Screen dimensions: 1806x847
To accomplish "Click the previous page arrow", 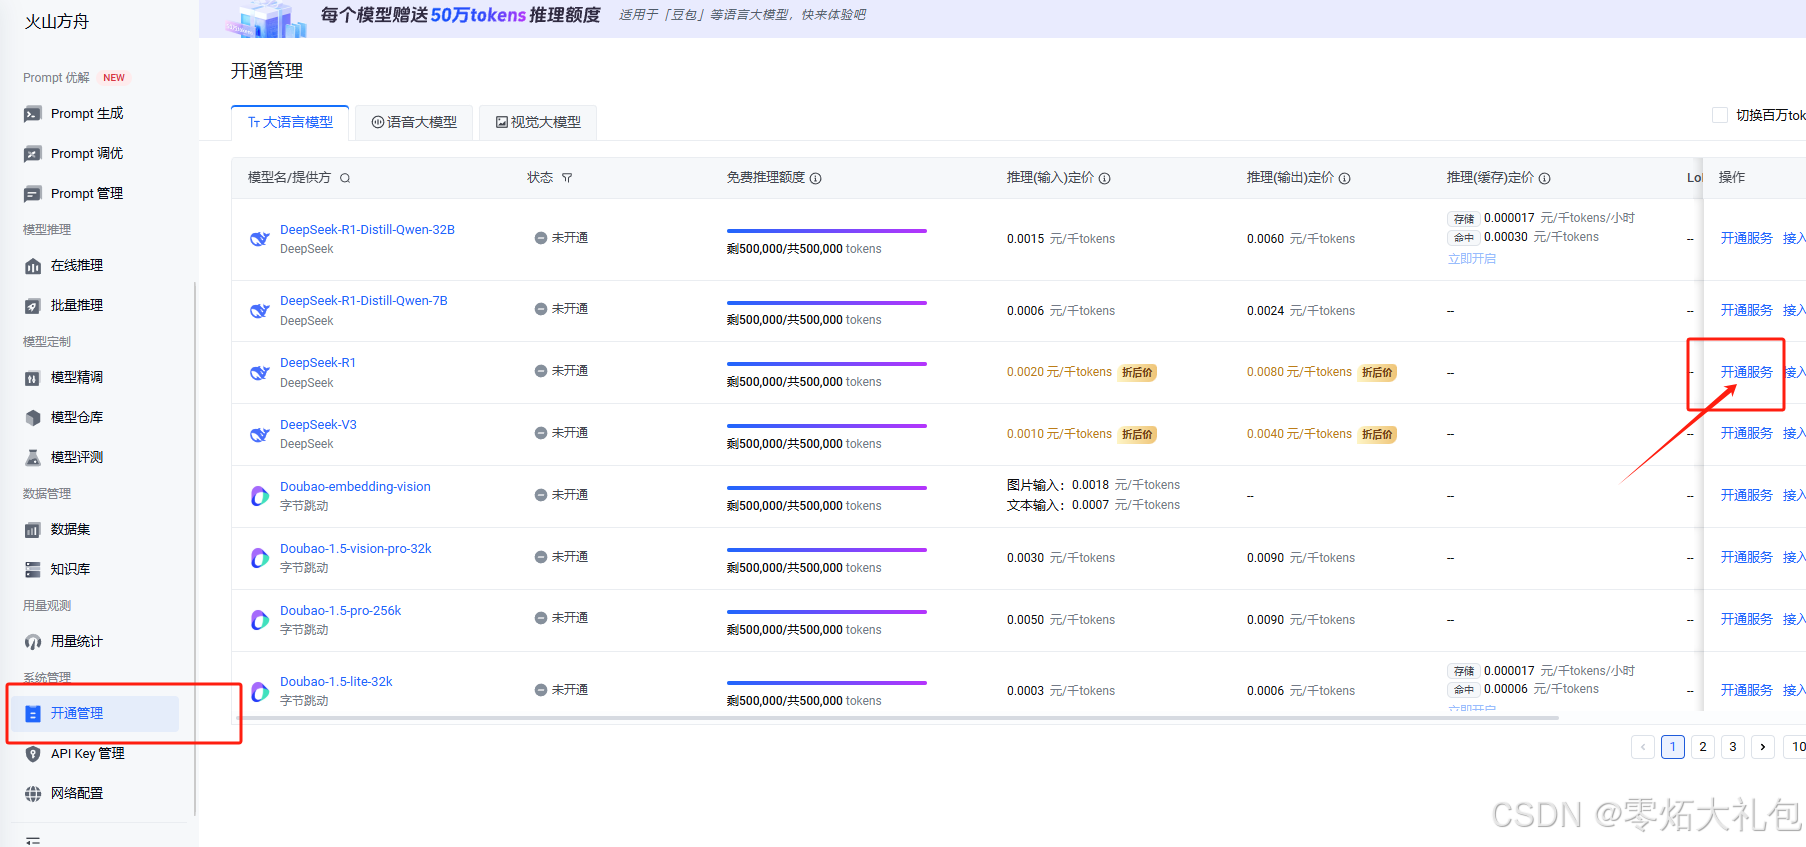I will click(1643, 747).
